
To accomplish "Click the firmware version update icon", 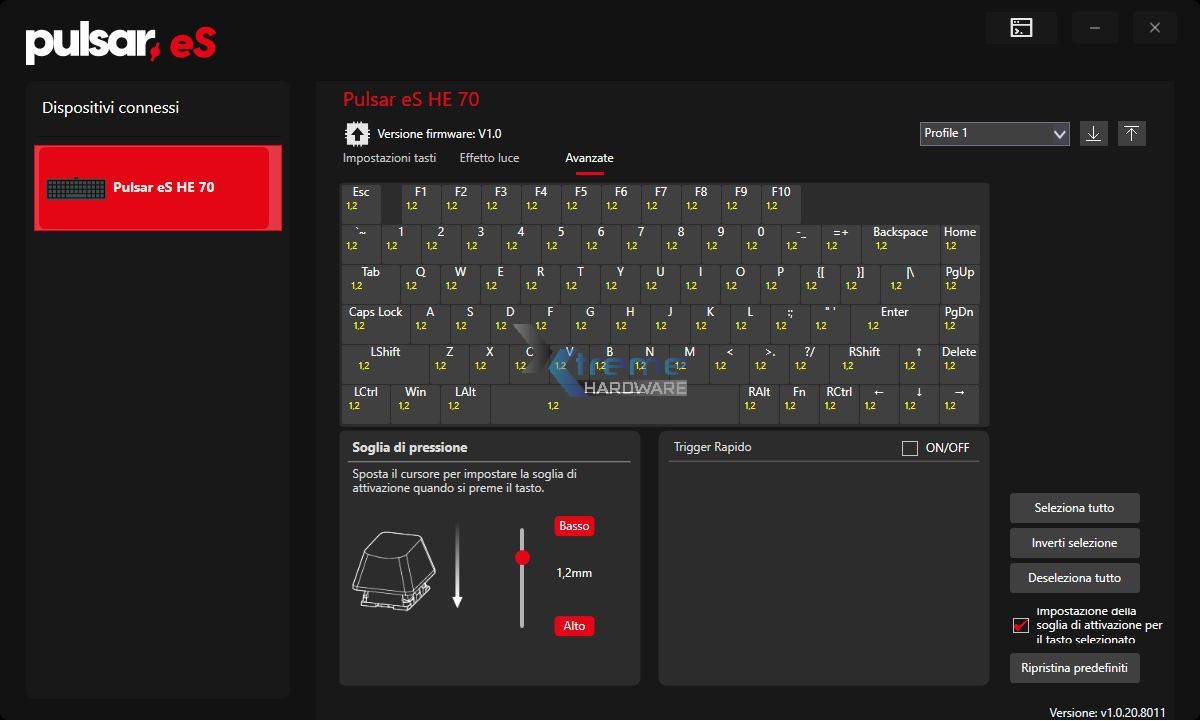I will pyautogui.click(x=357, y=132).
